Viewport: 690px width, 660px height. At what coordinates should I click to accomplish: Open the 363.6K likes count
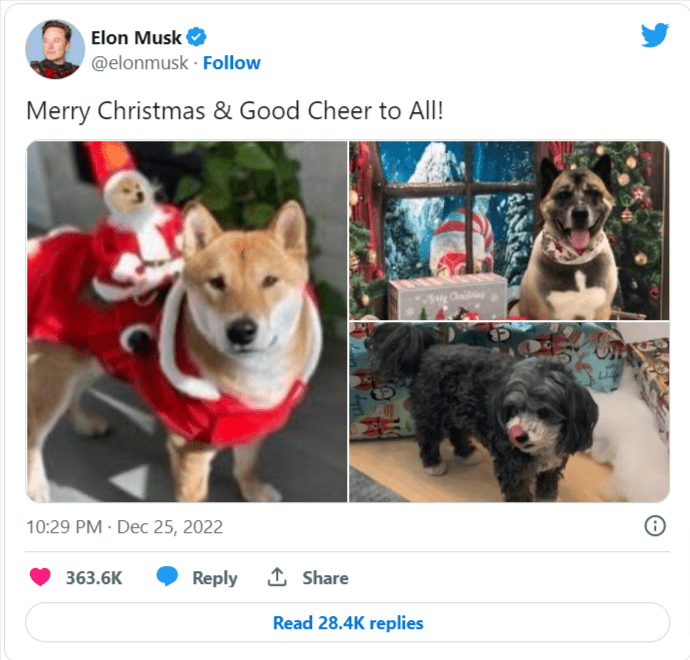pyautogui.click(x=94, y=578)
